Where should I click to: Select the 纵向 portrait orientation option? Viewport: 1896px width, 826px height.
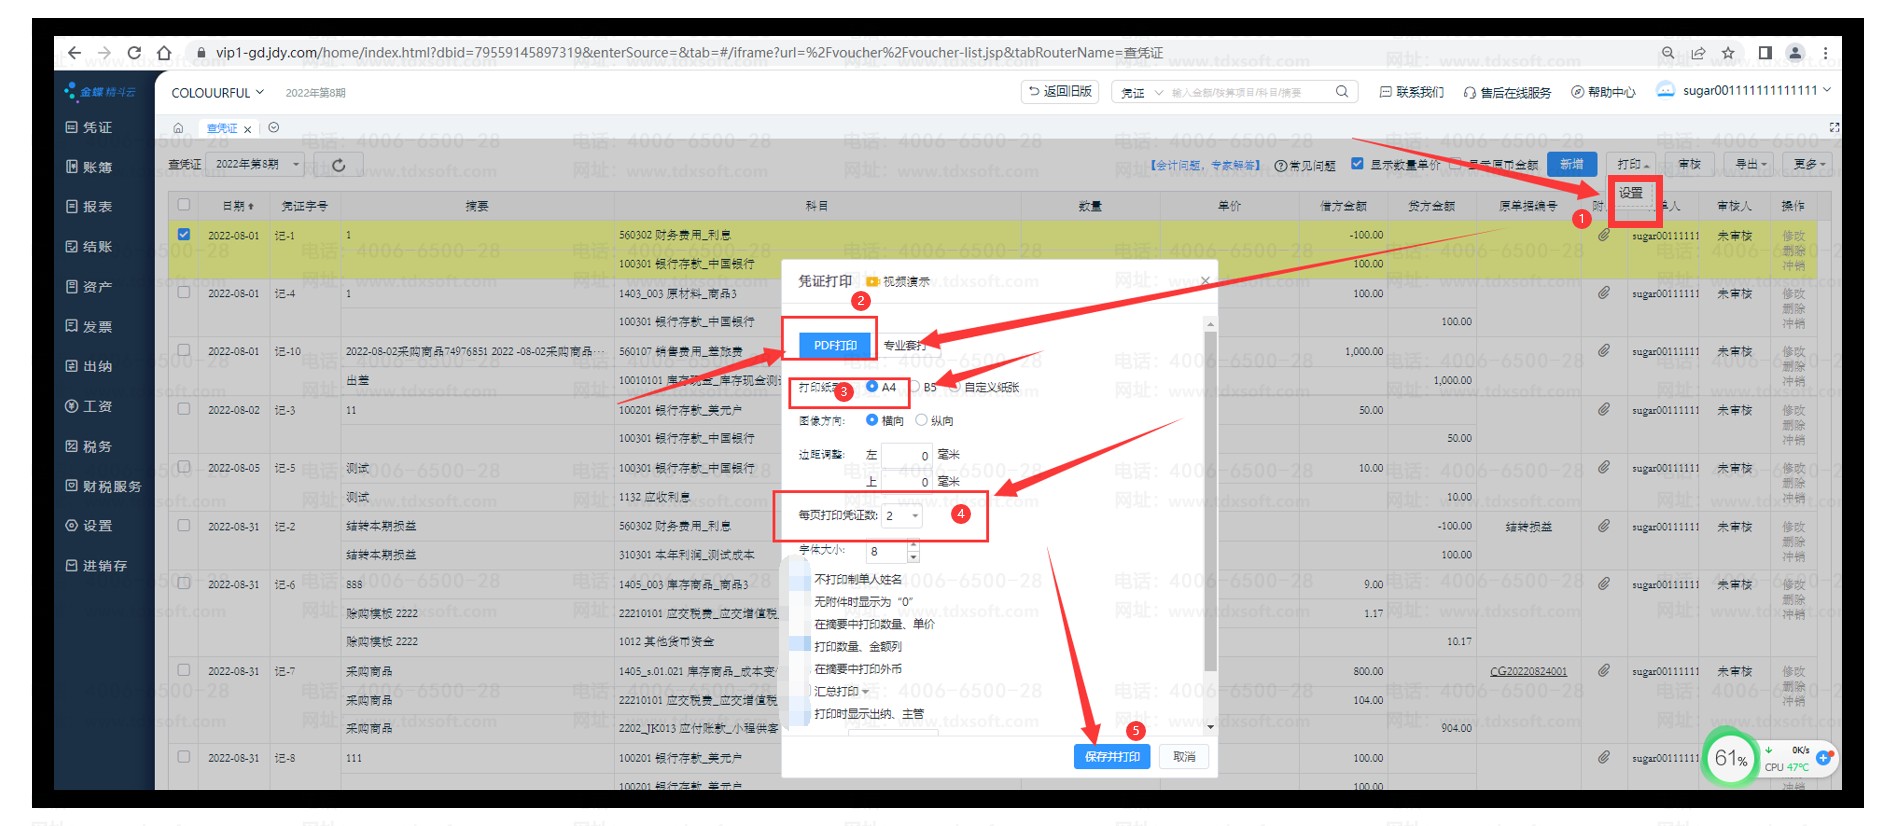tap(921, 420)
